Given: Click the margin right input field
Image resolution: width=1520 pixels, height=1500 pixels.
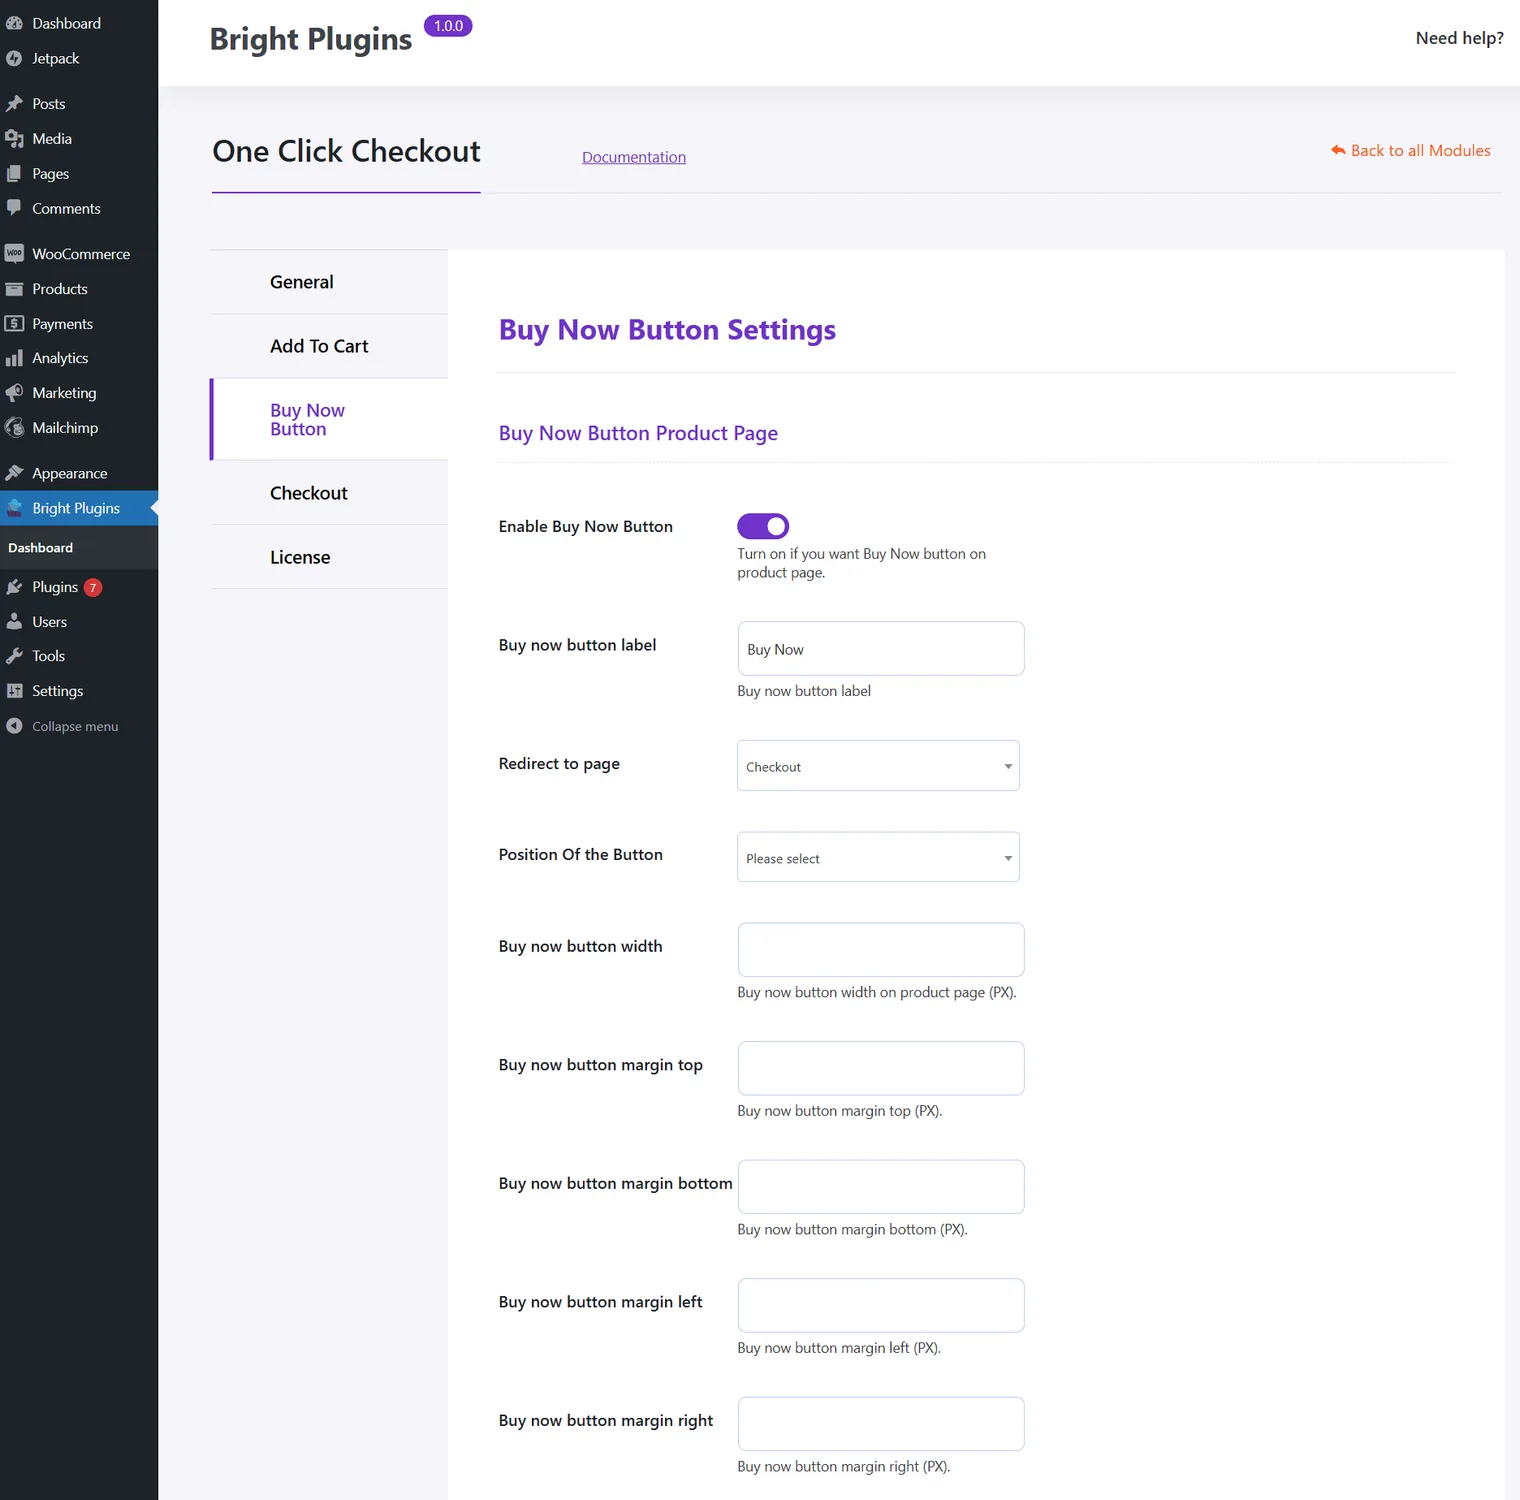Looking at the screenshot, I should pyautogui.click(x=881, y=1424).
